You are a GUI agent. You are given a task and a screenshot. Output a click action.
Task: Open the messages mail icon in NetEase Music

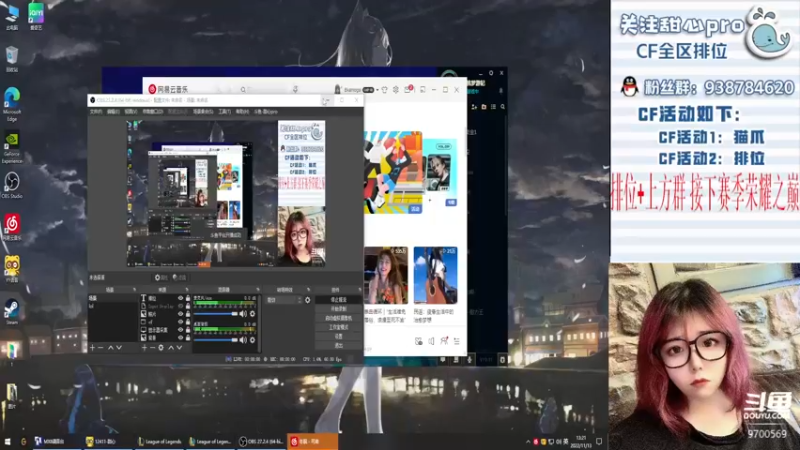click(x=408, y=89)
